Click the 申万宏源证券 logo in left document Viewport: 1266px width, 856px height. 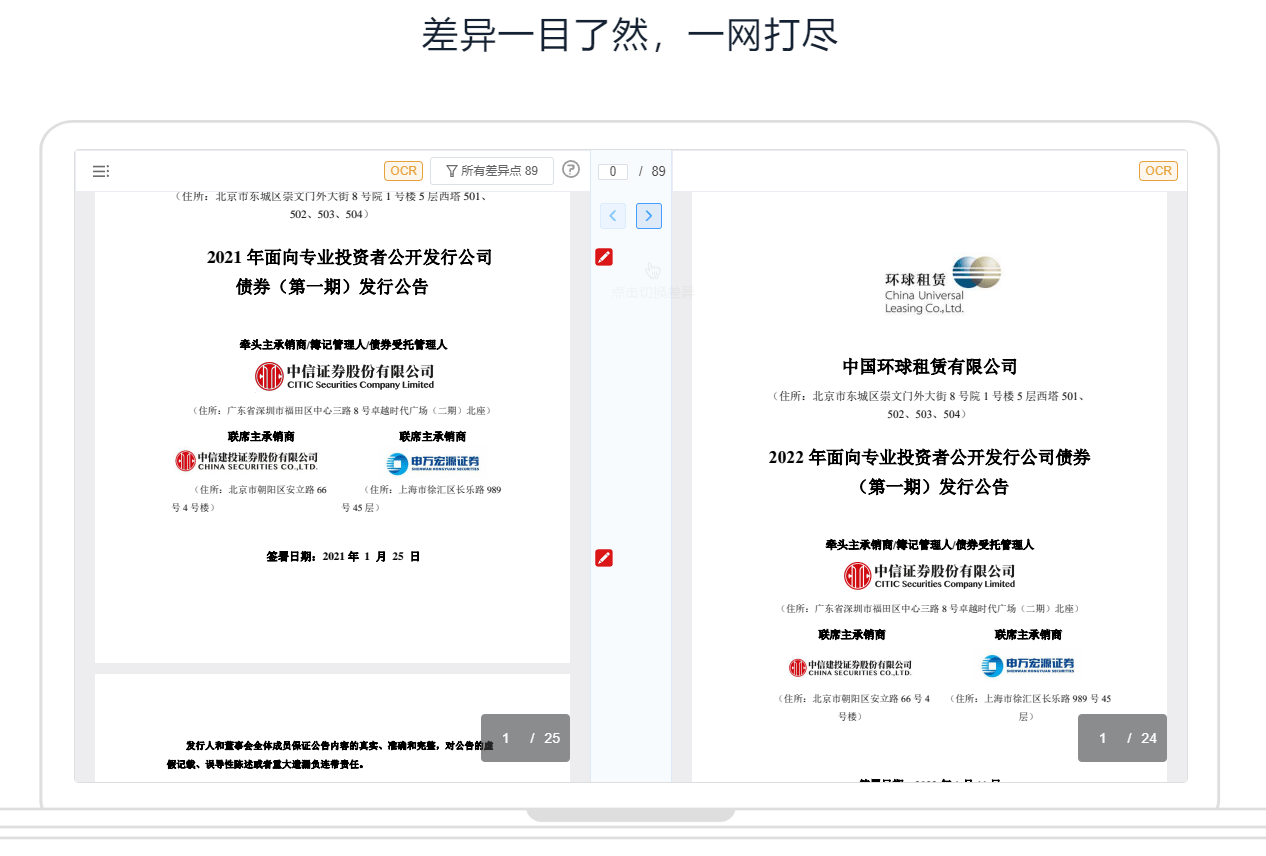433,462
